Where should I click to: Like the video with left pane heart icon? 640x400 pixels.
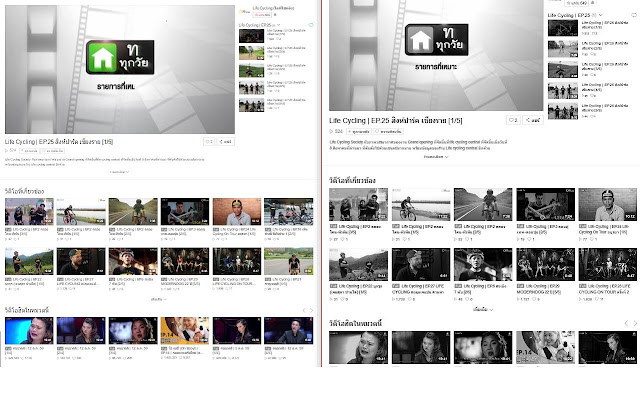point(208,141)
